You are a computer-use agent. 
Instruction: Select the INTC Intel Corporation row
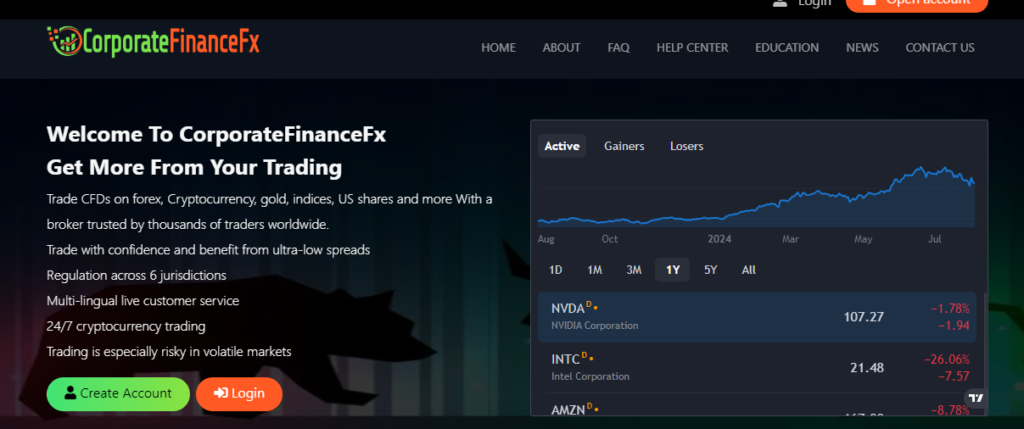pyautogui.click(x=757, y=368)
